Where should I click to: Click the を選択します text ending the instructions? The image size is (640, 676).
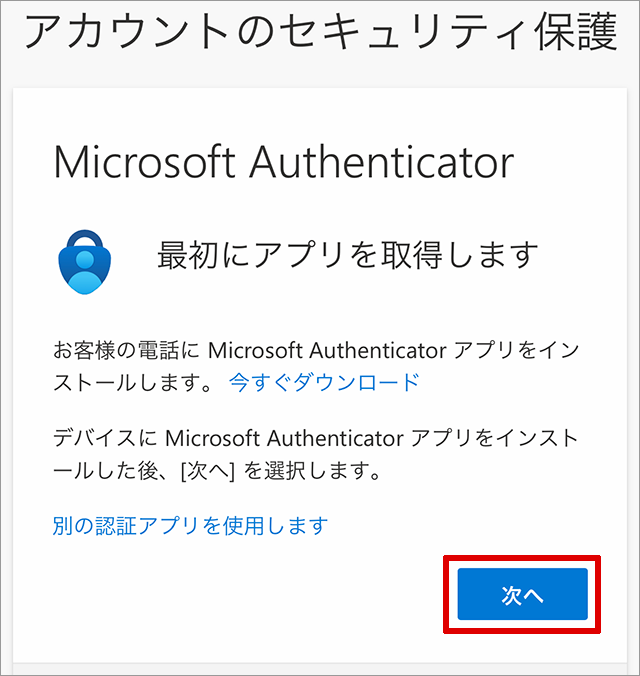click(x=312, y=471)
